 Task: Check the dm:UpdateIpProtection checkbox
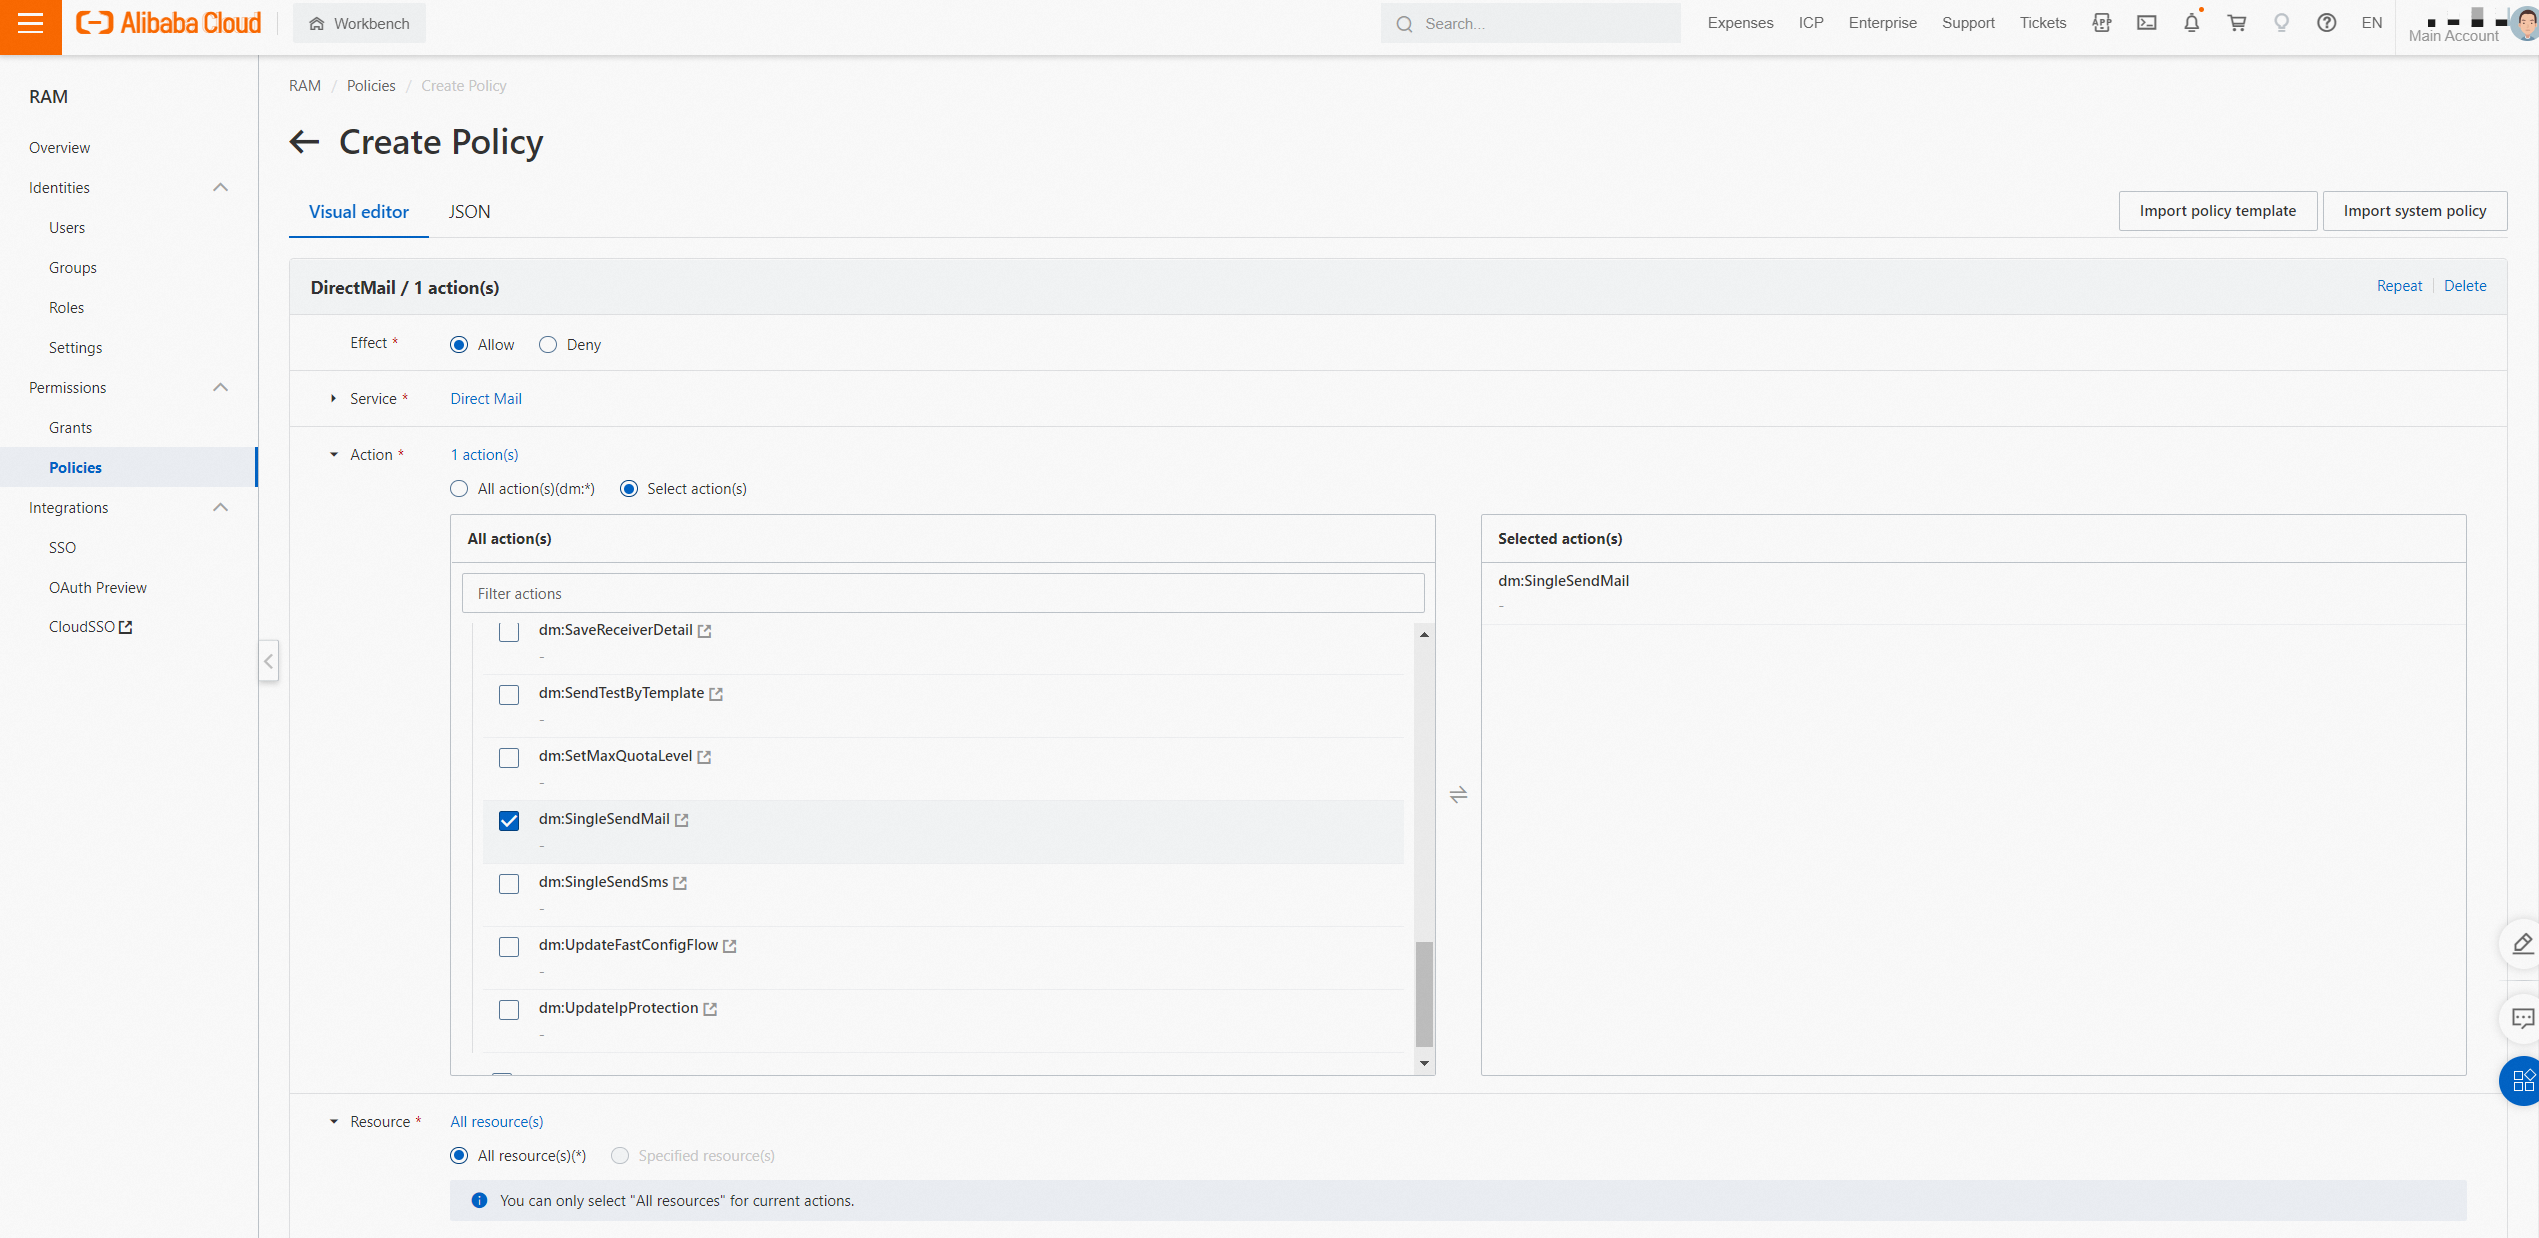509,1010
